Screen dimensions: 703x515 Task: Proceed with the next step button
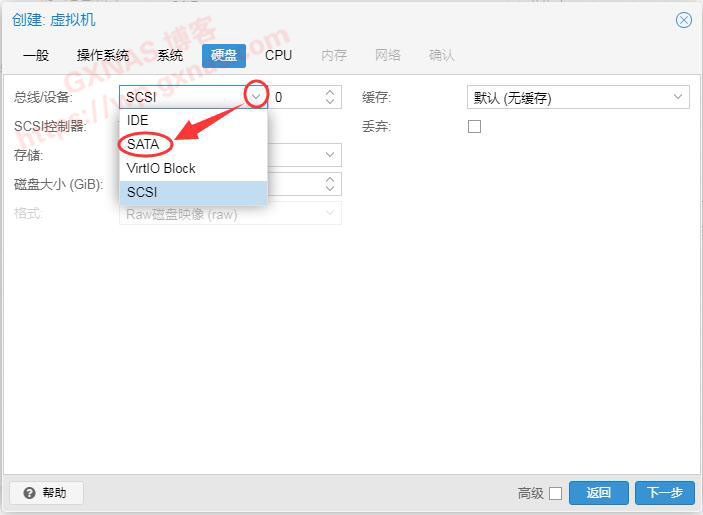(664, 493)
